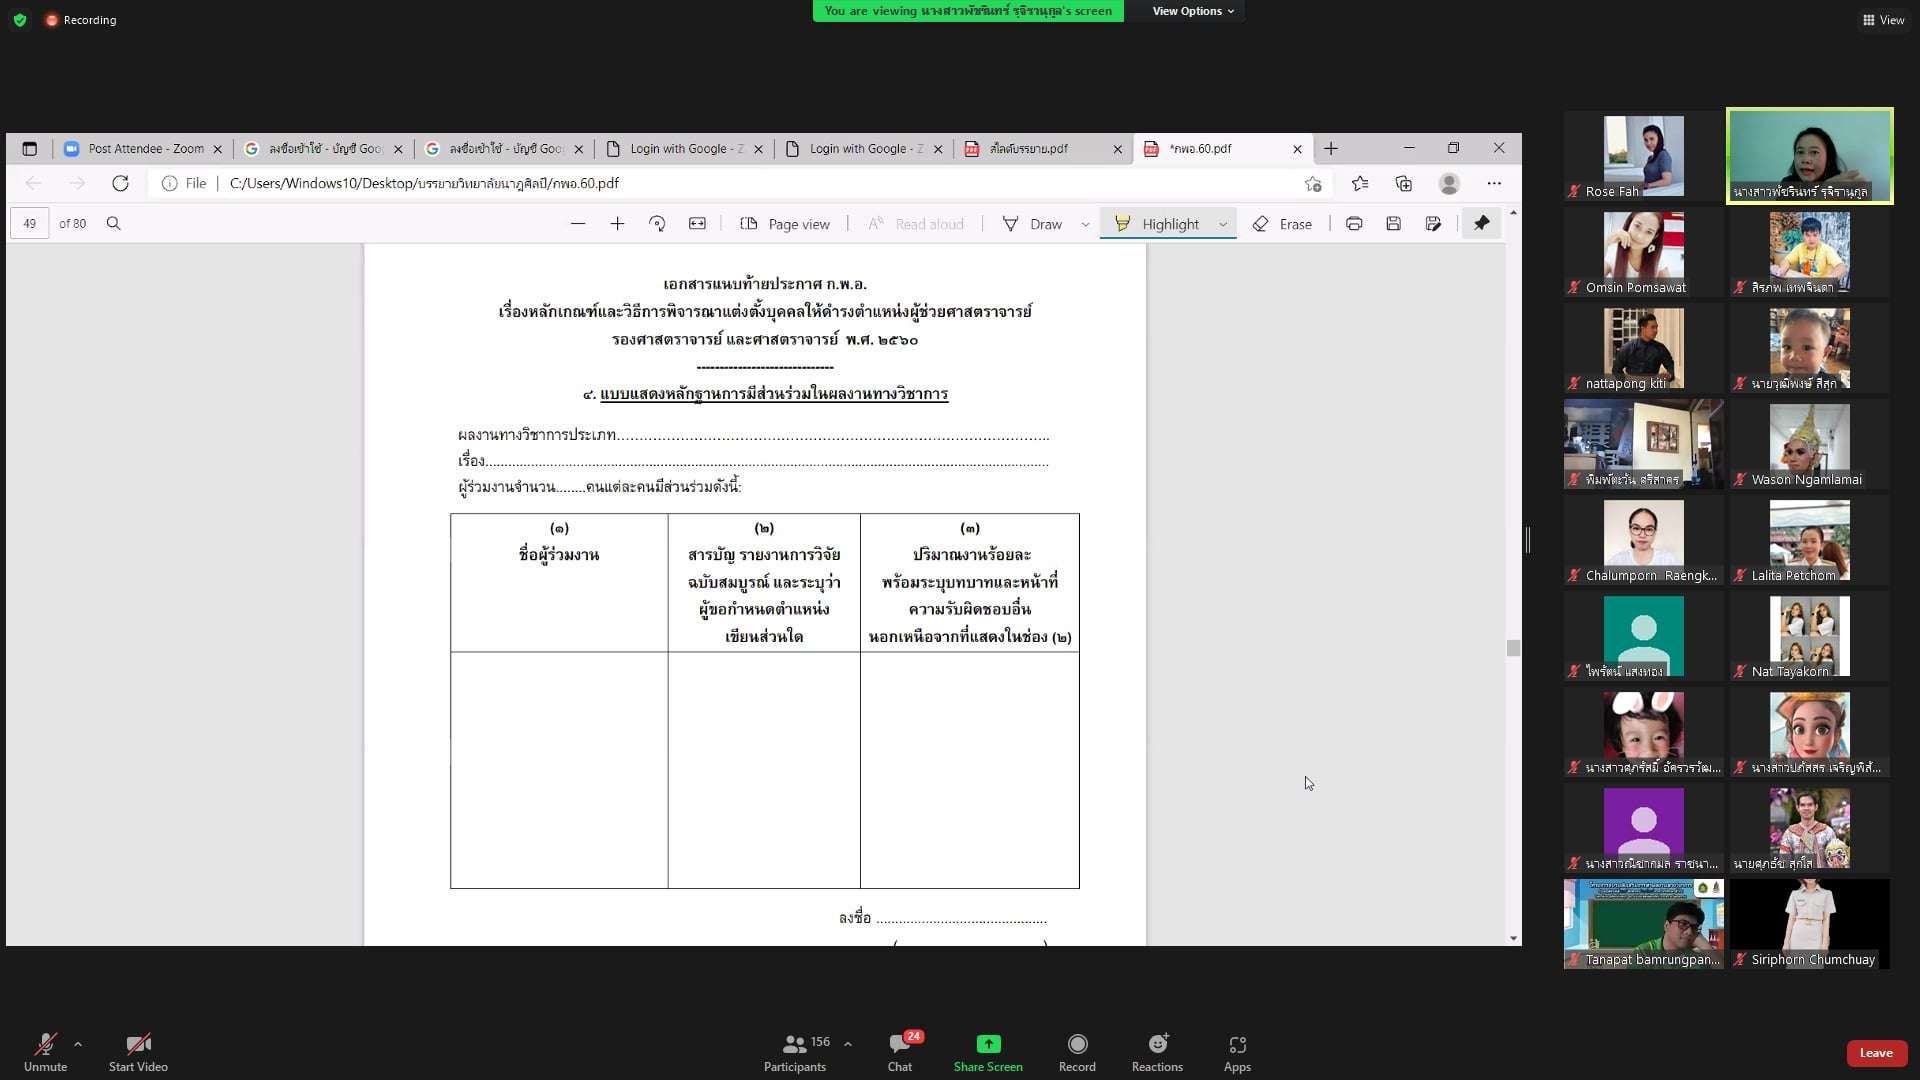Open PDF search magnifier
This screenshot has height=1080, width=1920.
(x=114, y=224)
